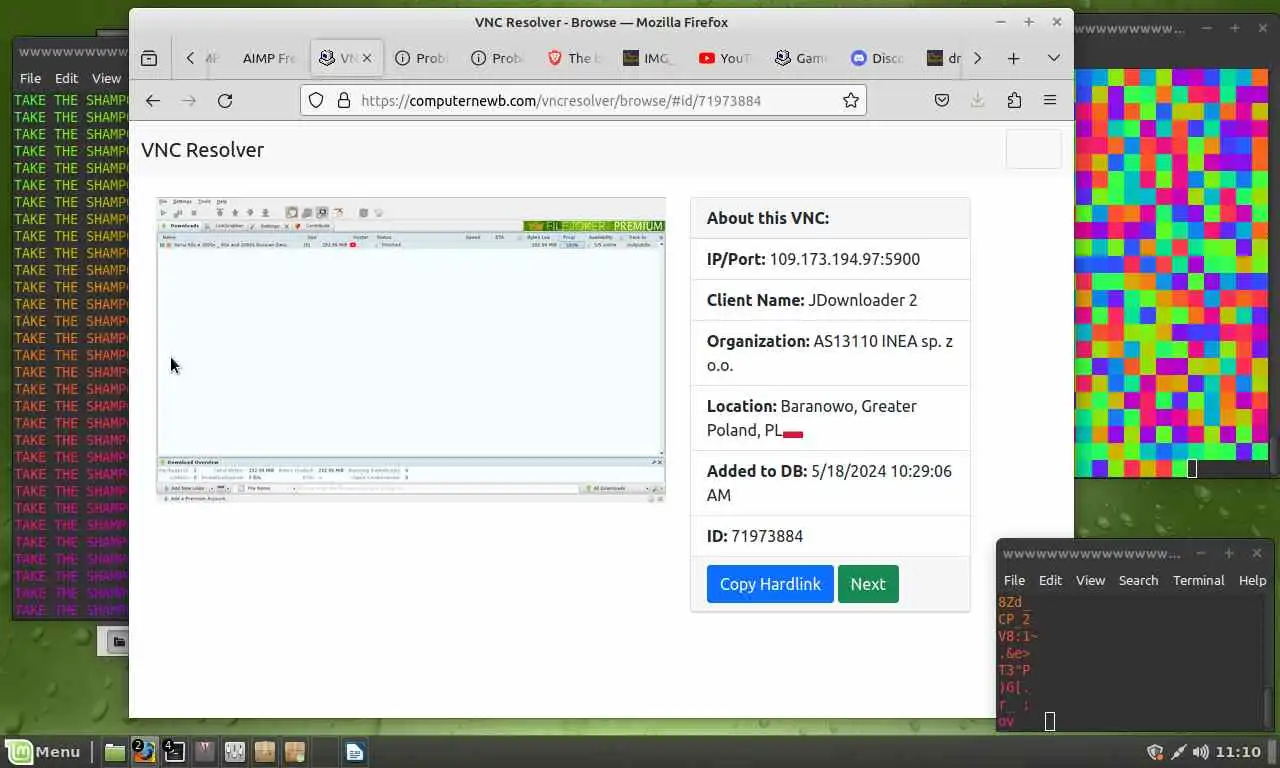1280x768 pixels.
Task: Switch to the YouTube tab
Action: point(726,58)
